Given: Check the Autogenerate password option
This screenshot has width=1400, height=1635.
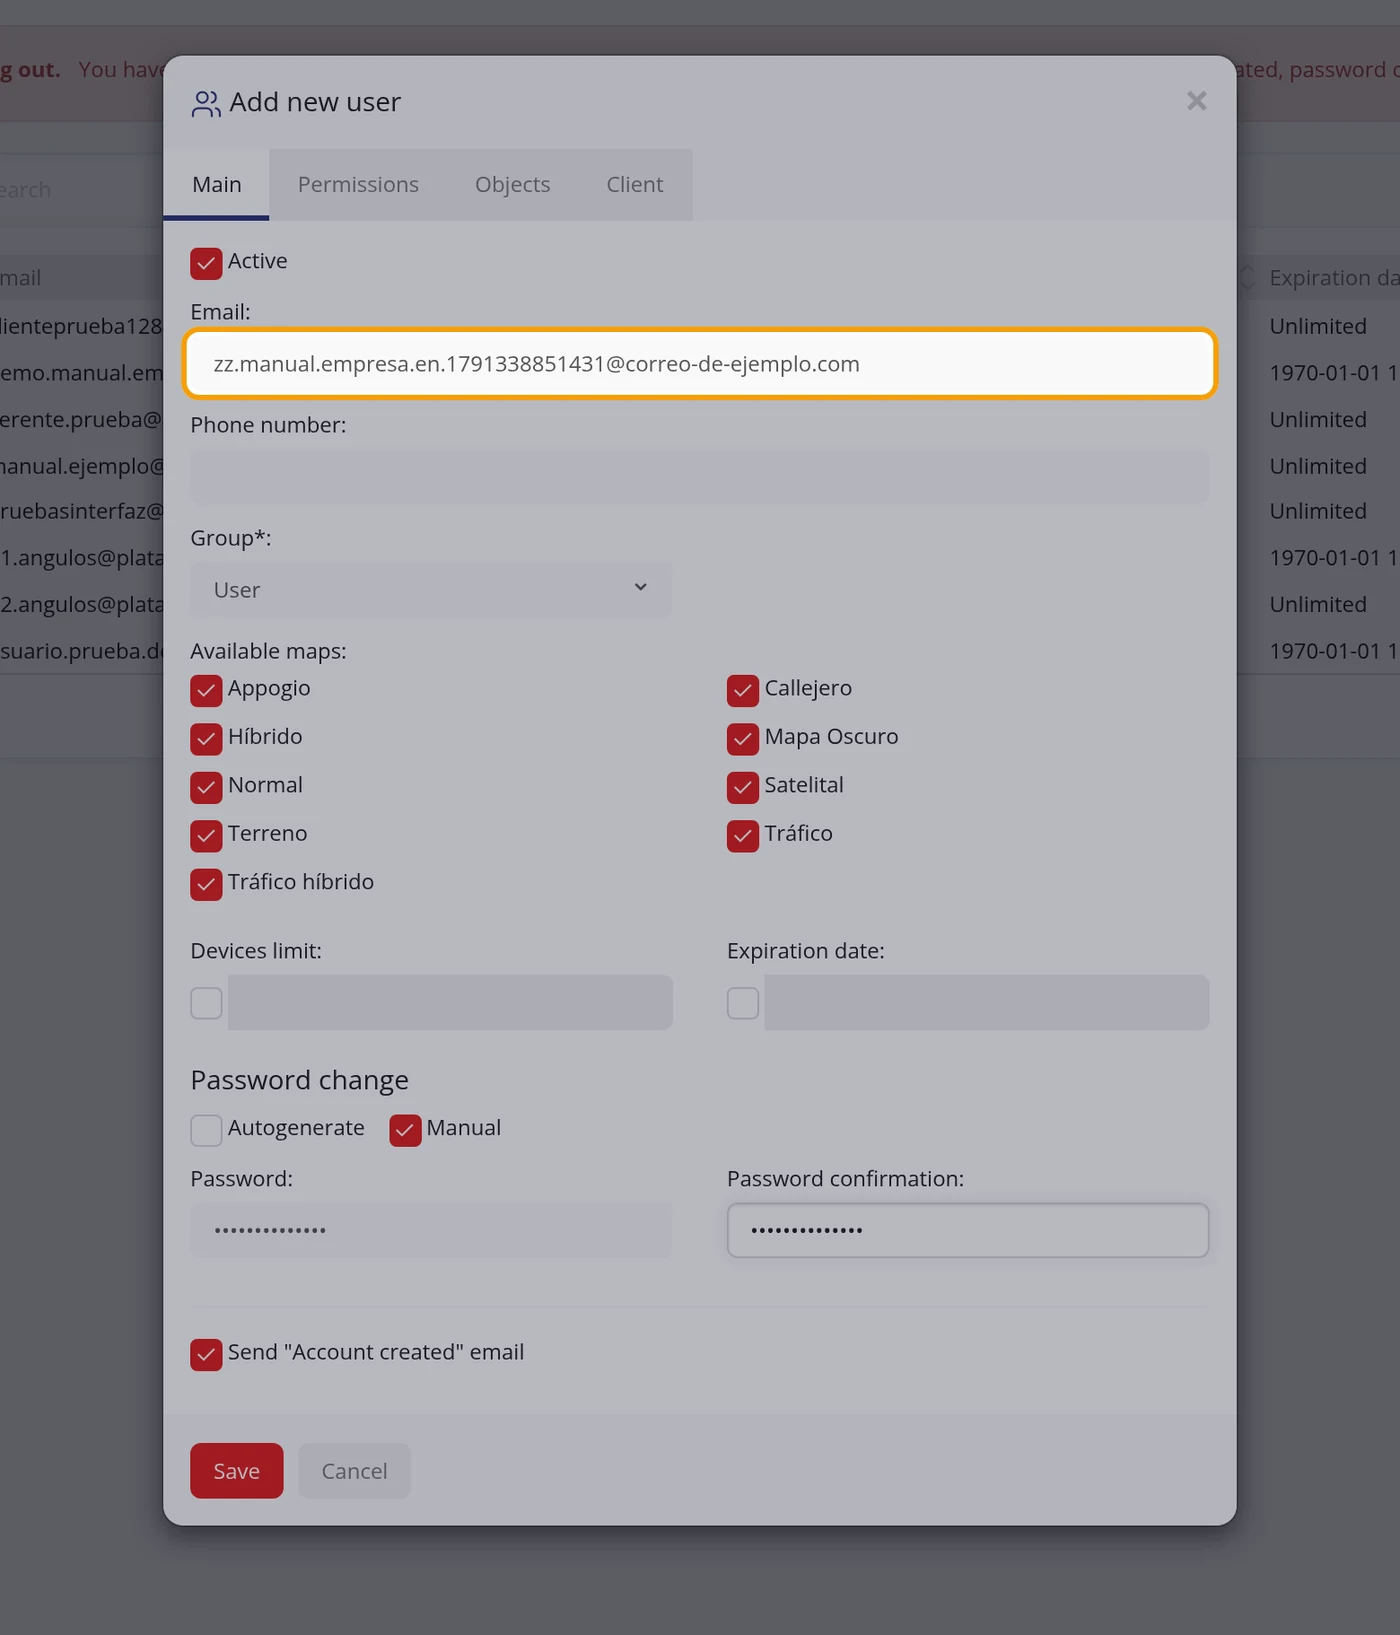Looking at the screenshot, I should pyautogui.click(x=206, y=1130).
